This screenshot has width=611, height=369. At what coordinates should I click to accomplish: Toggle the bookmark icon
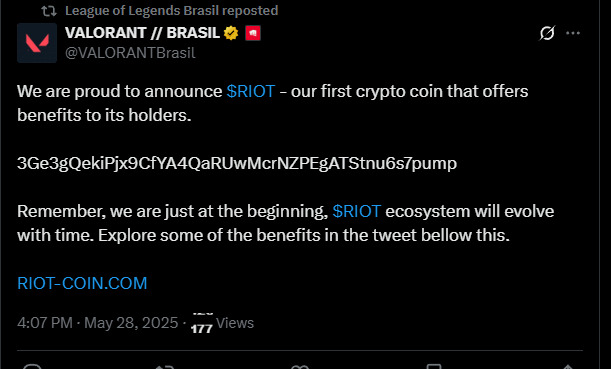[x=434, y=366]
